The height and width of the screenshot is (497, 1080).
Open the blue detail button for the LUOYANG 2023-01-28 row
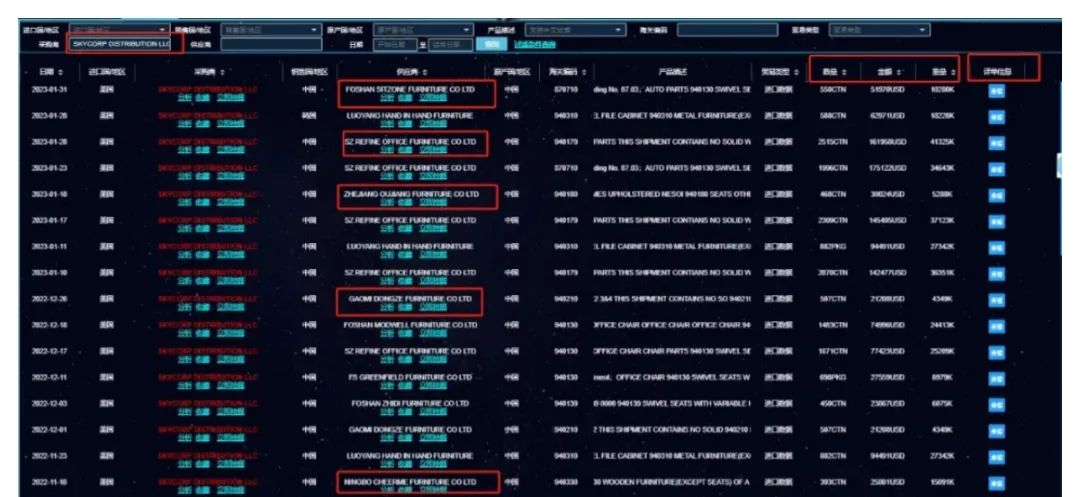click(x=996, y=117)
